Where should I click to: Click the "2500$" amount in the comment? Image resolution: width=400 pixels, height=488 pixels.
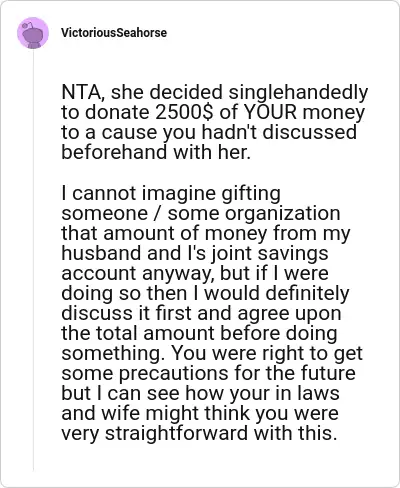(x=184, y=112)
